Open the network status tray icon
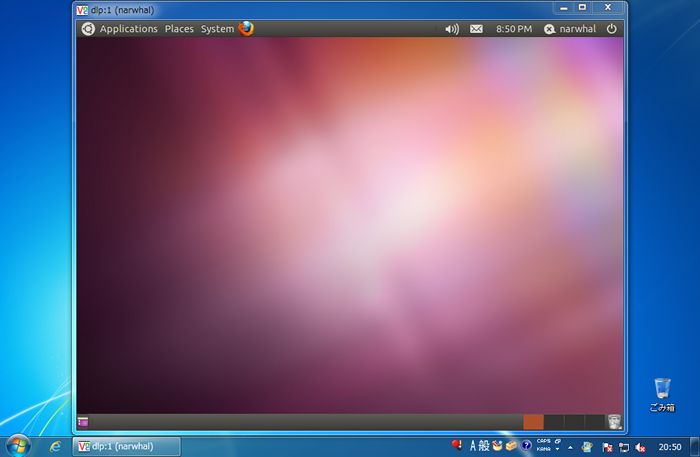The image size is (700, 457). click(624, 447)
